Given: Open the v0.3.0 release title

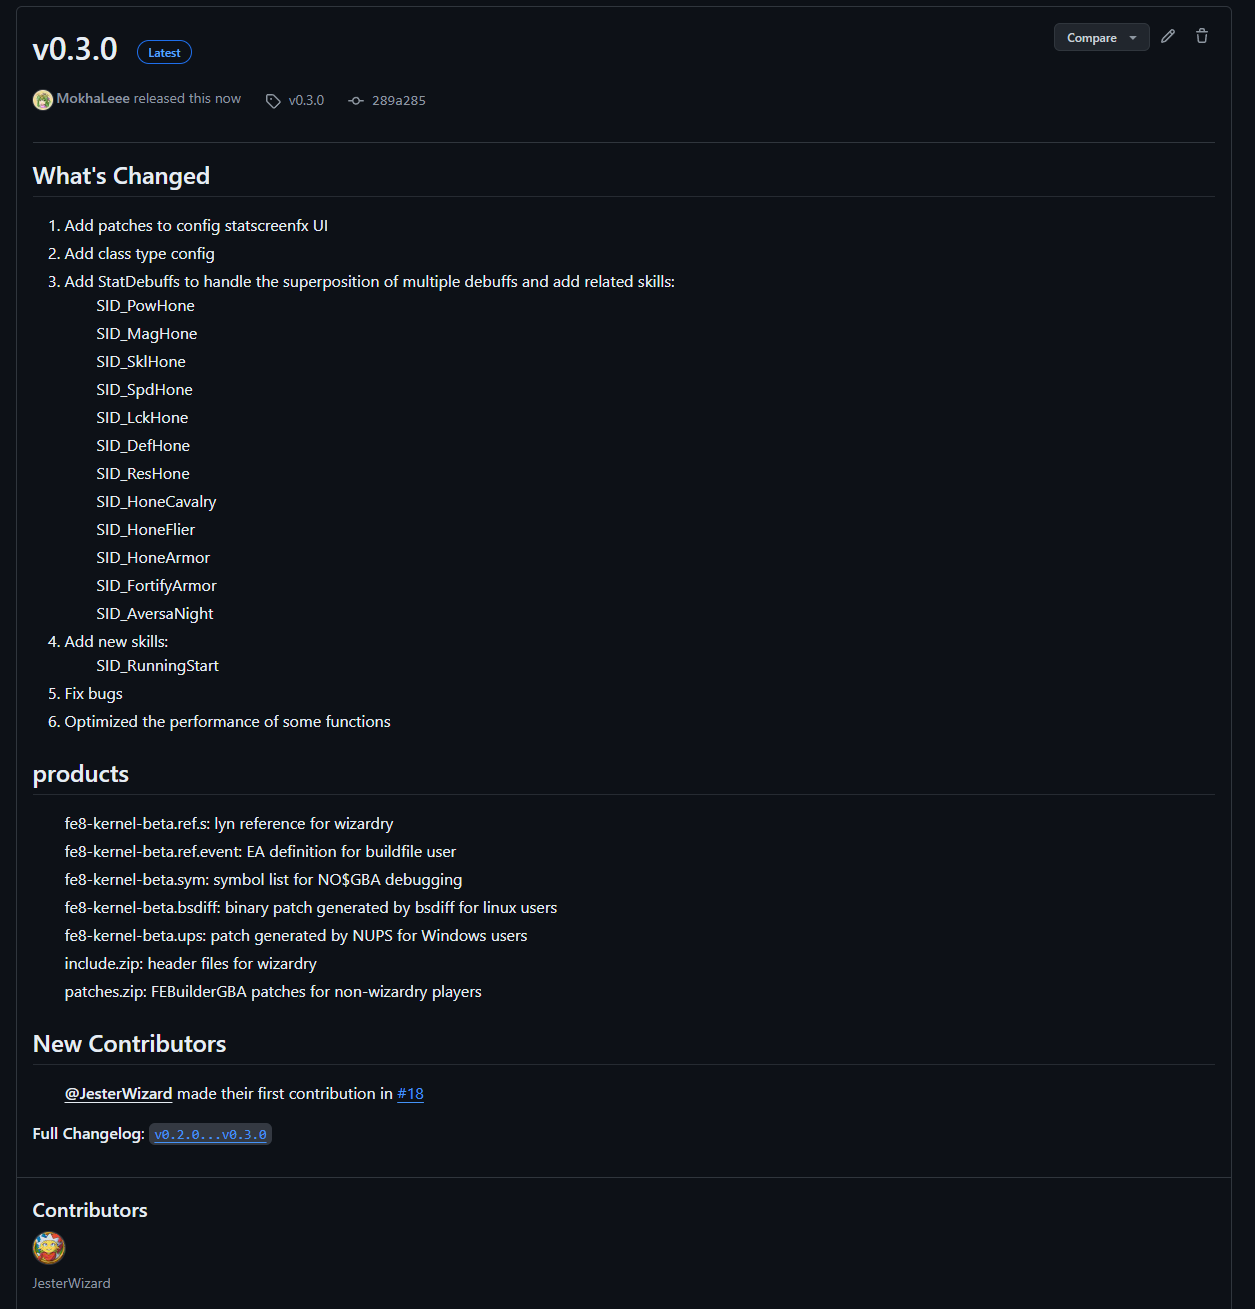Looking at the screenshot, I should 75,49.
